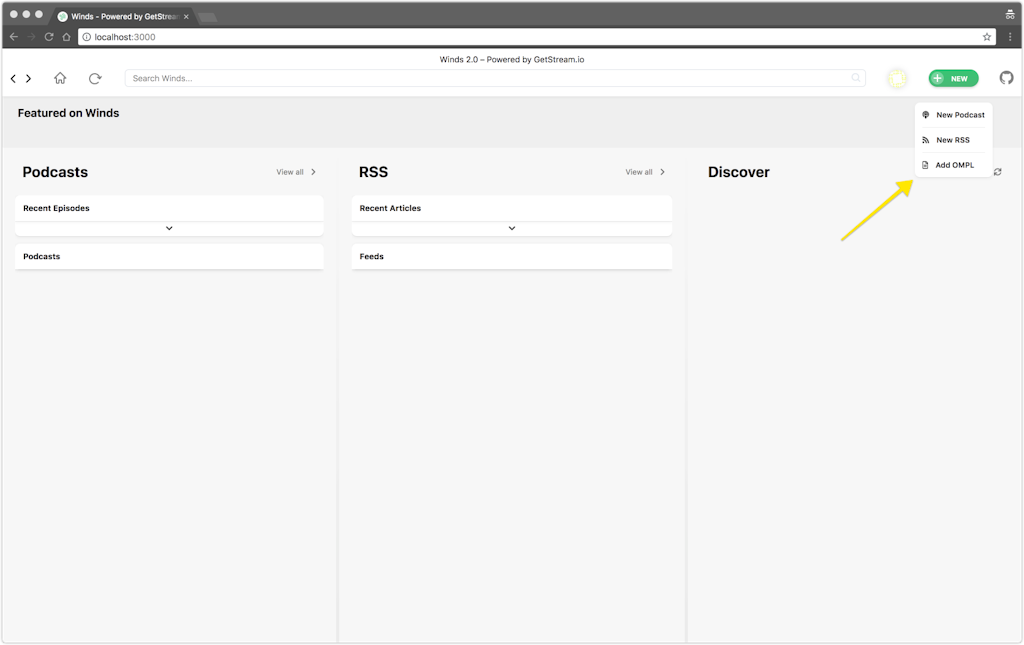Select New RSS from the menu
Viewport: 1024px width, 645px height.
[x=953, y=140]
